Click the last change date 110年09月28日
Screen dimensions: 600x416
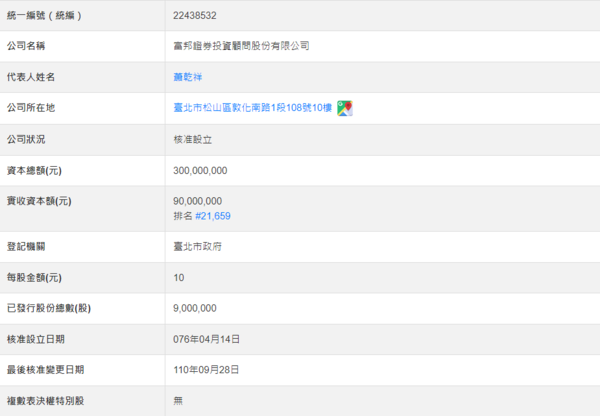(206, 370)
